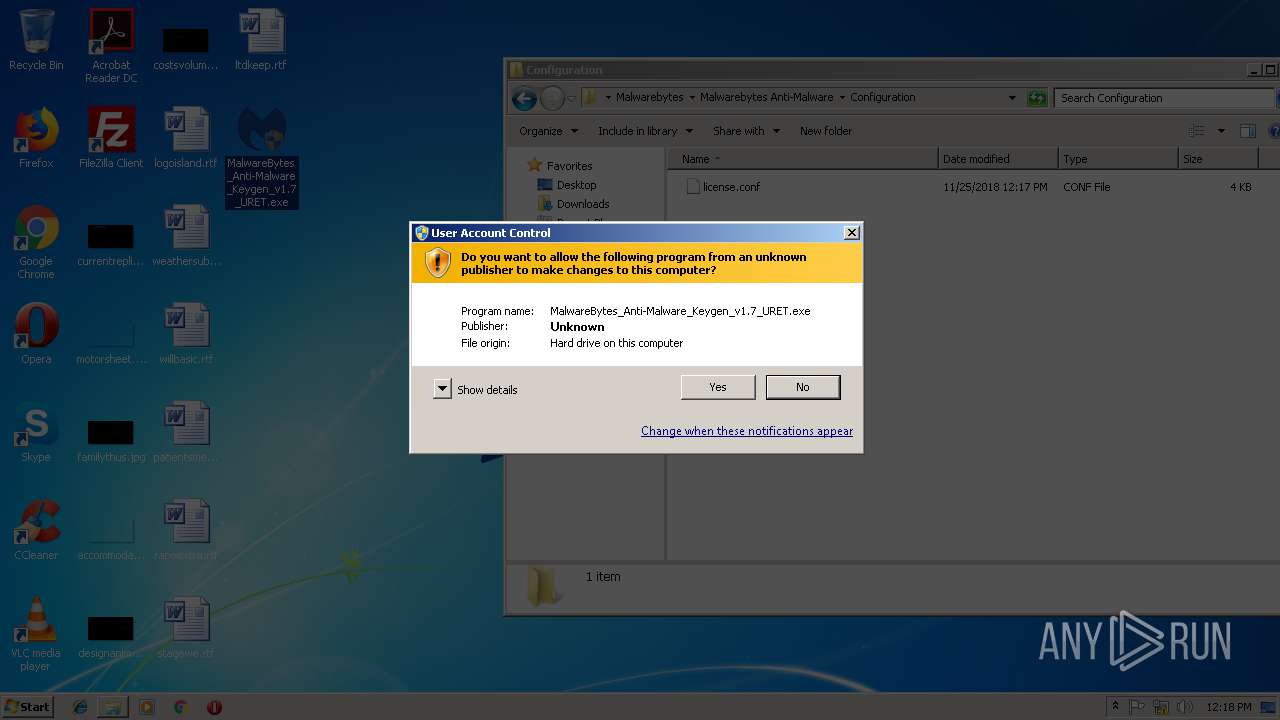Open VLC media player desktop shortcut
The height and width of the screenshot is (720, 1280).
point(36,635)
